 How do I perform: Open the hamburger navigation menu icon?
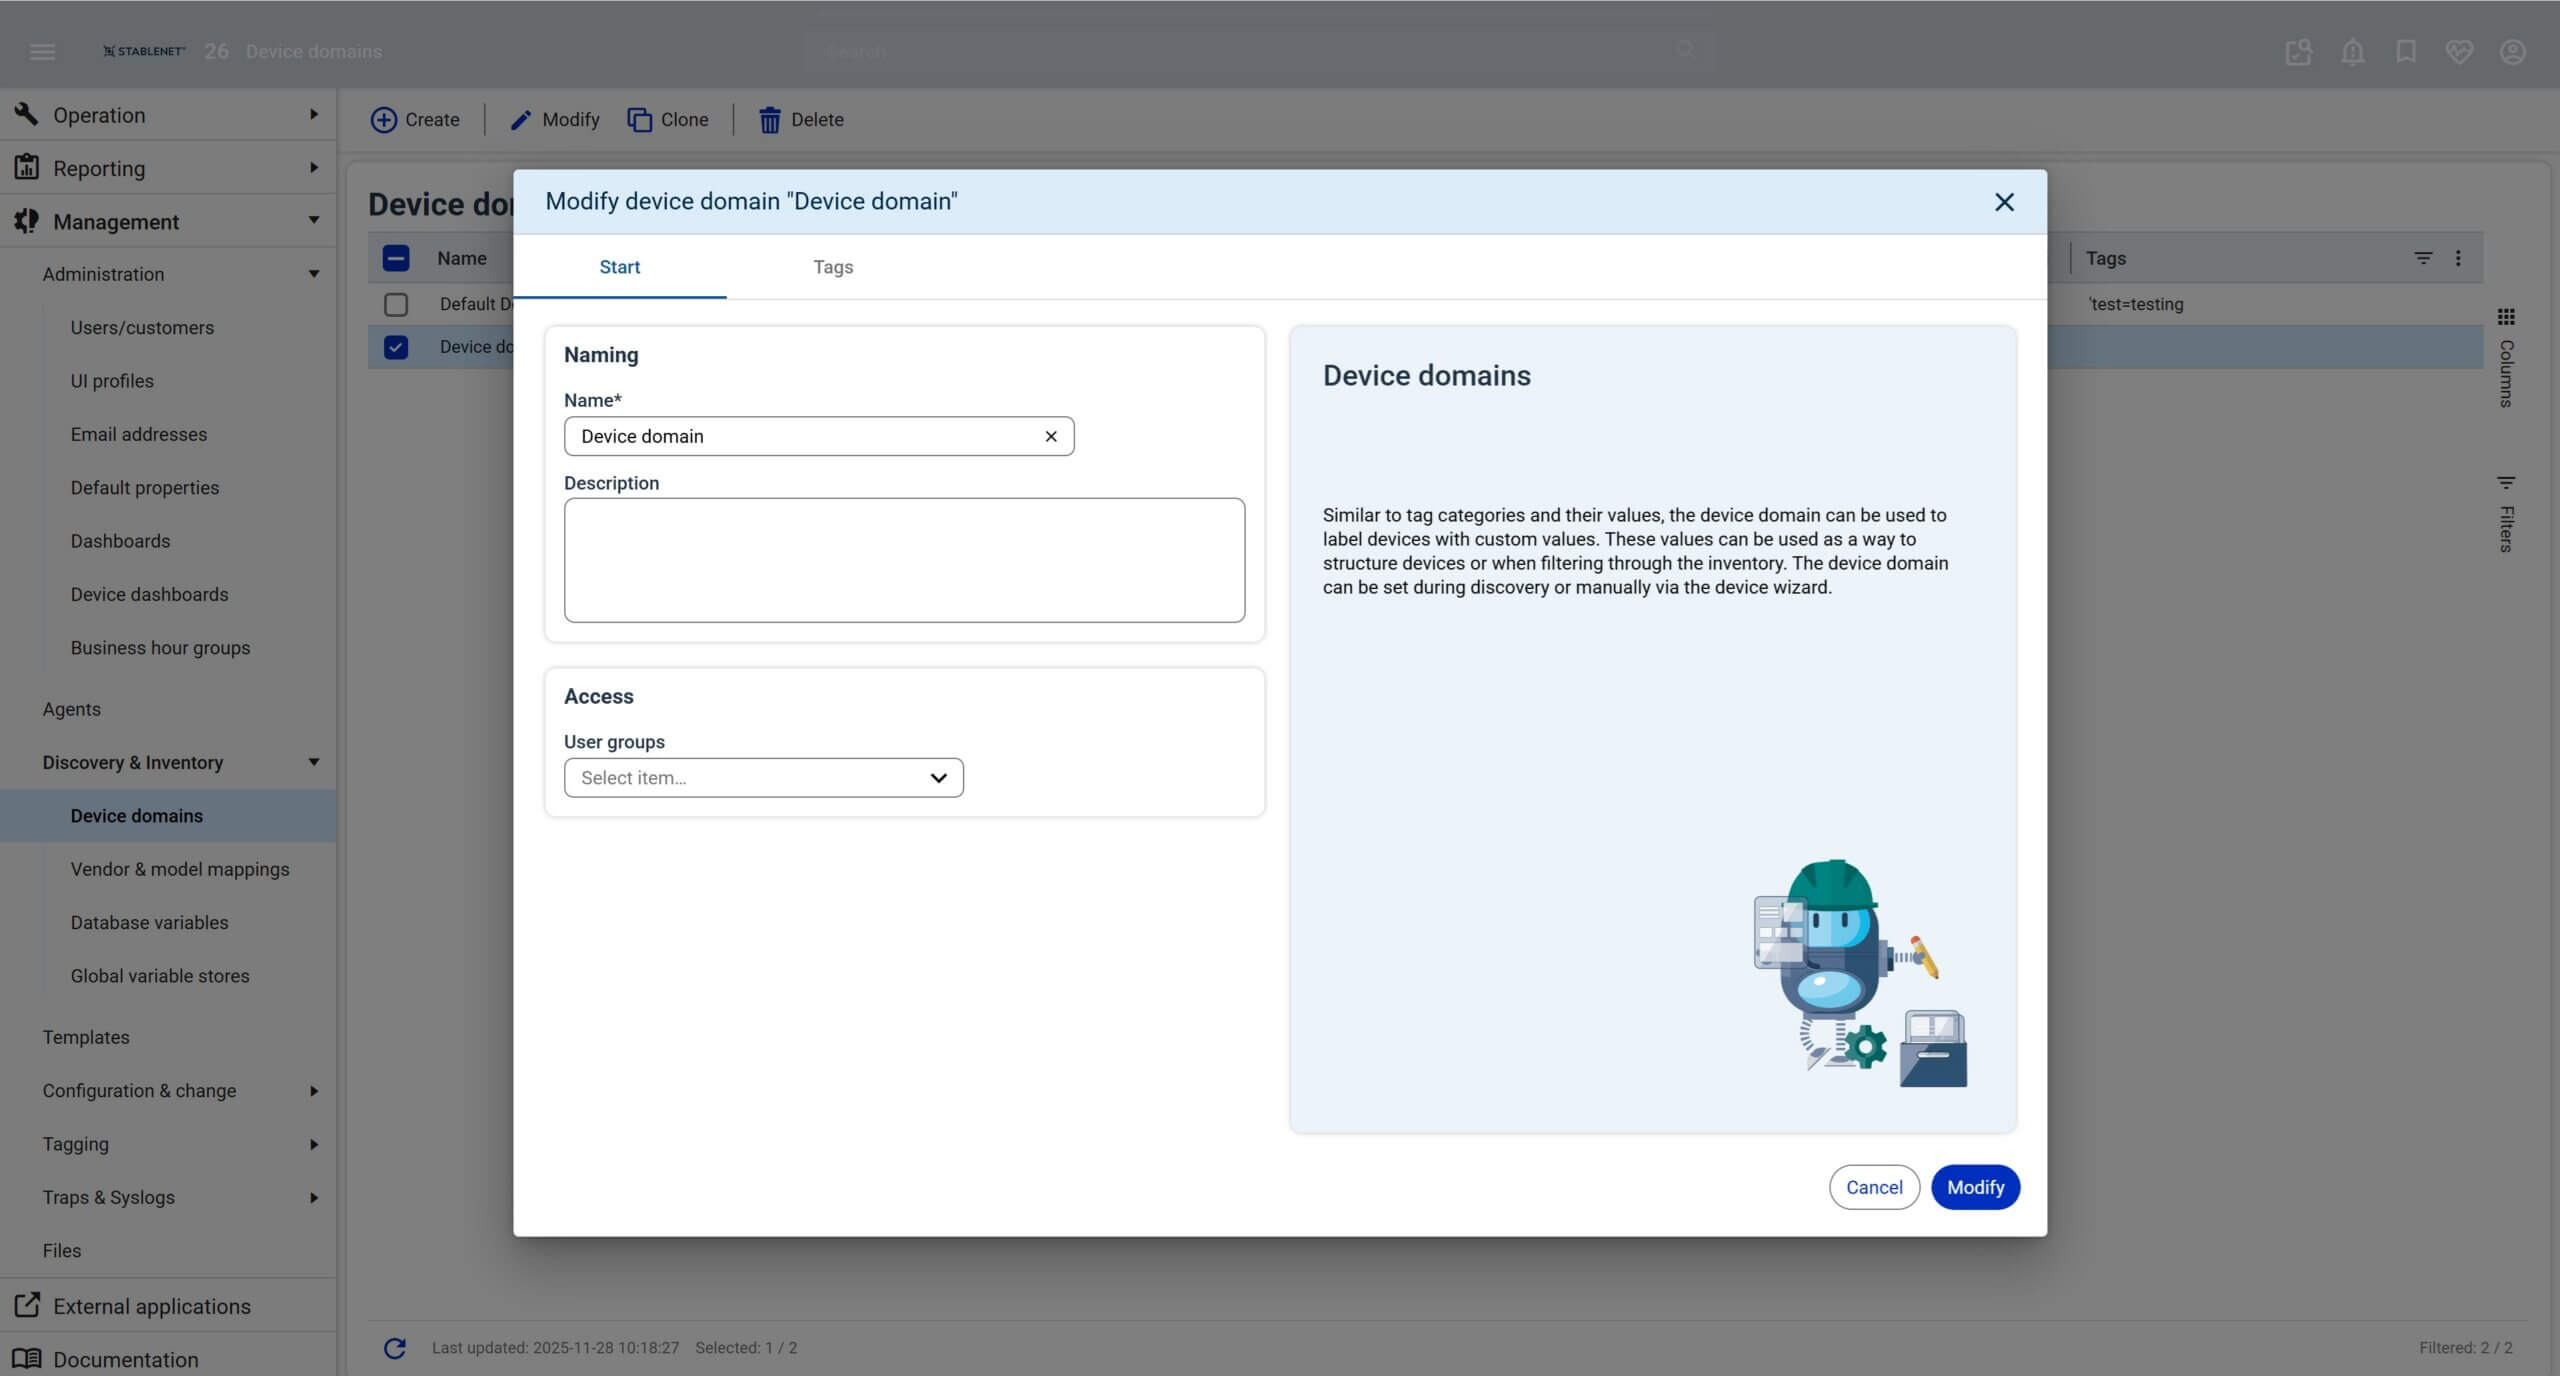tap(42, 51)
